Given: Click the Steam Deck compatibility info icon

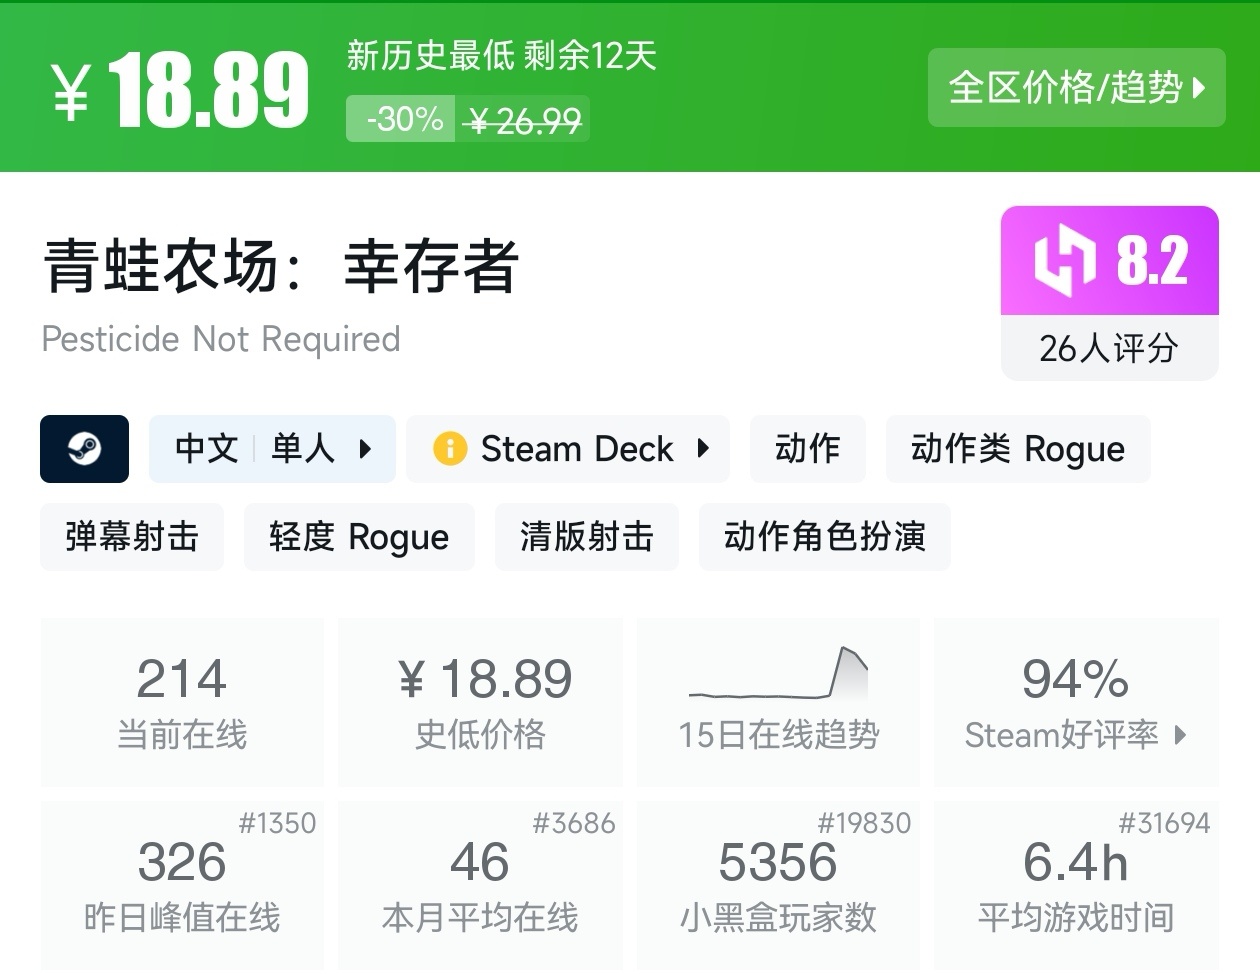Looking at the screenshot, I should pyautogui.click(x=450, y=449).
